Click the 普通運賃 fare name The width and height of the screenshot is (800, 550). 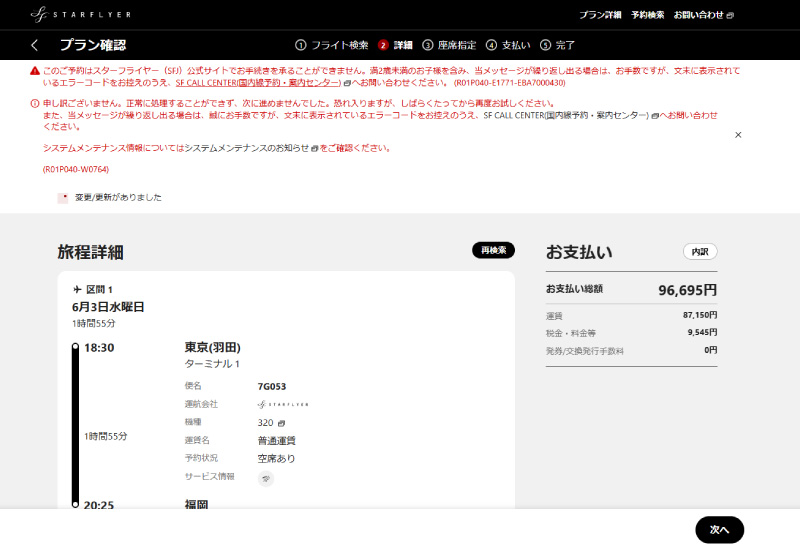tap(277, 441)
